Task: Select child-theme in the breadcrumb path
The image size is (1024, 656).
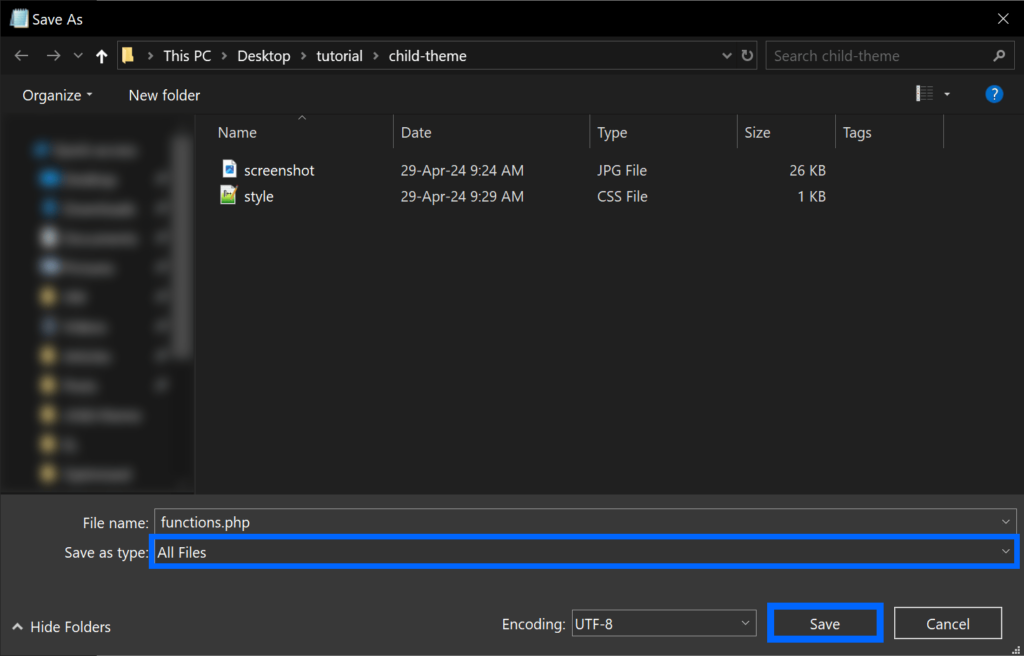Action: tap(428, 56)
